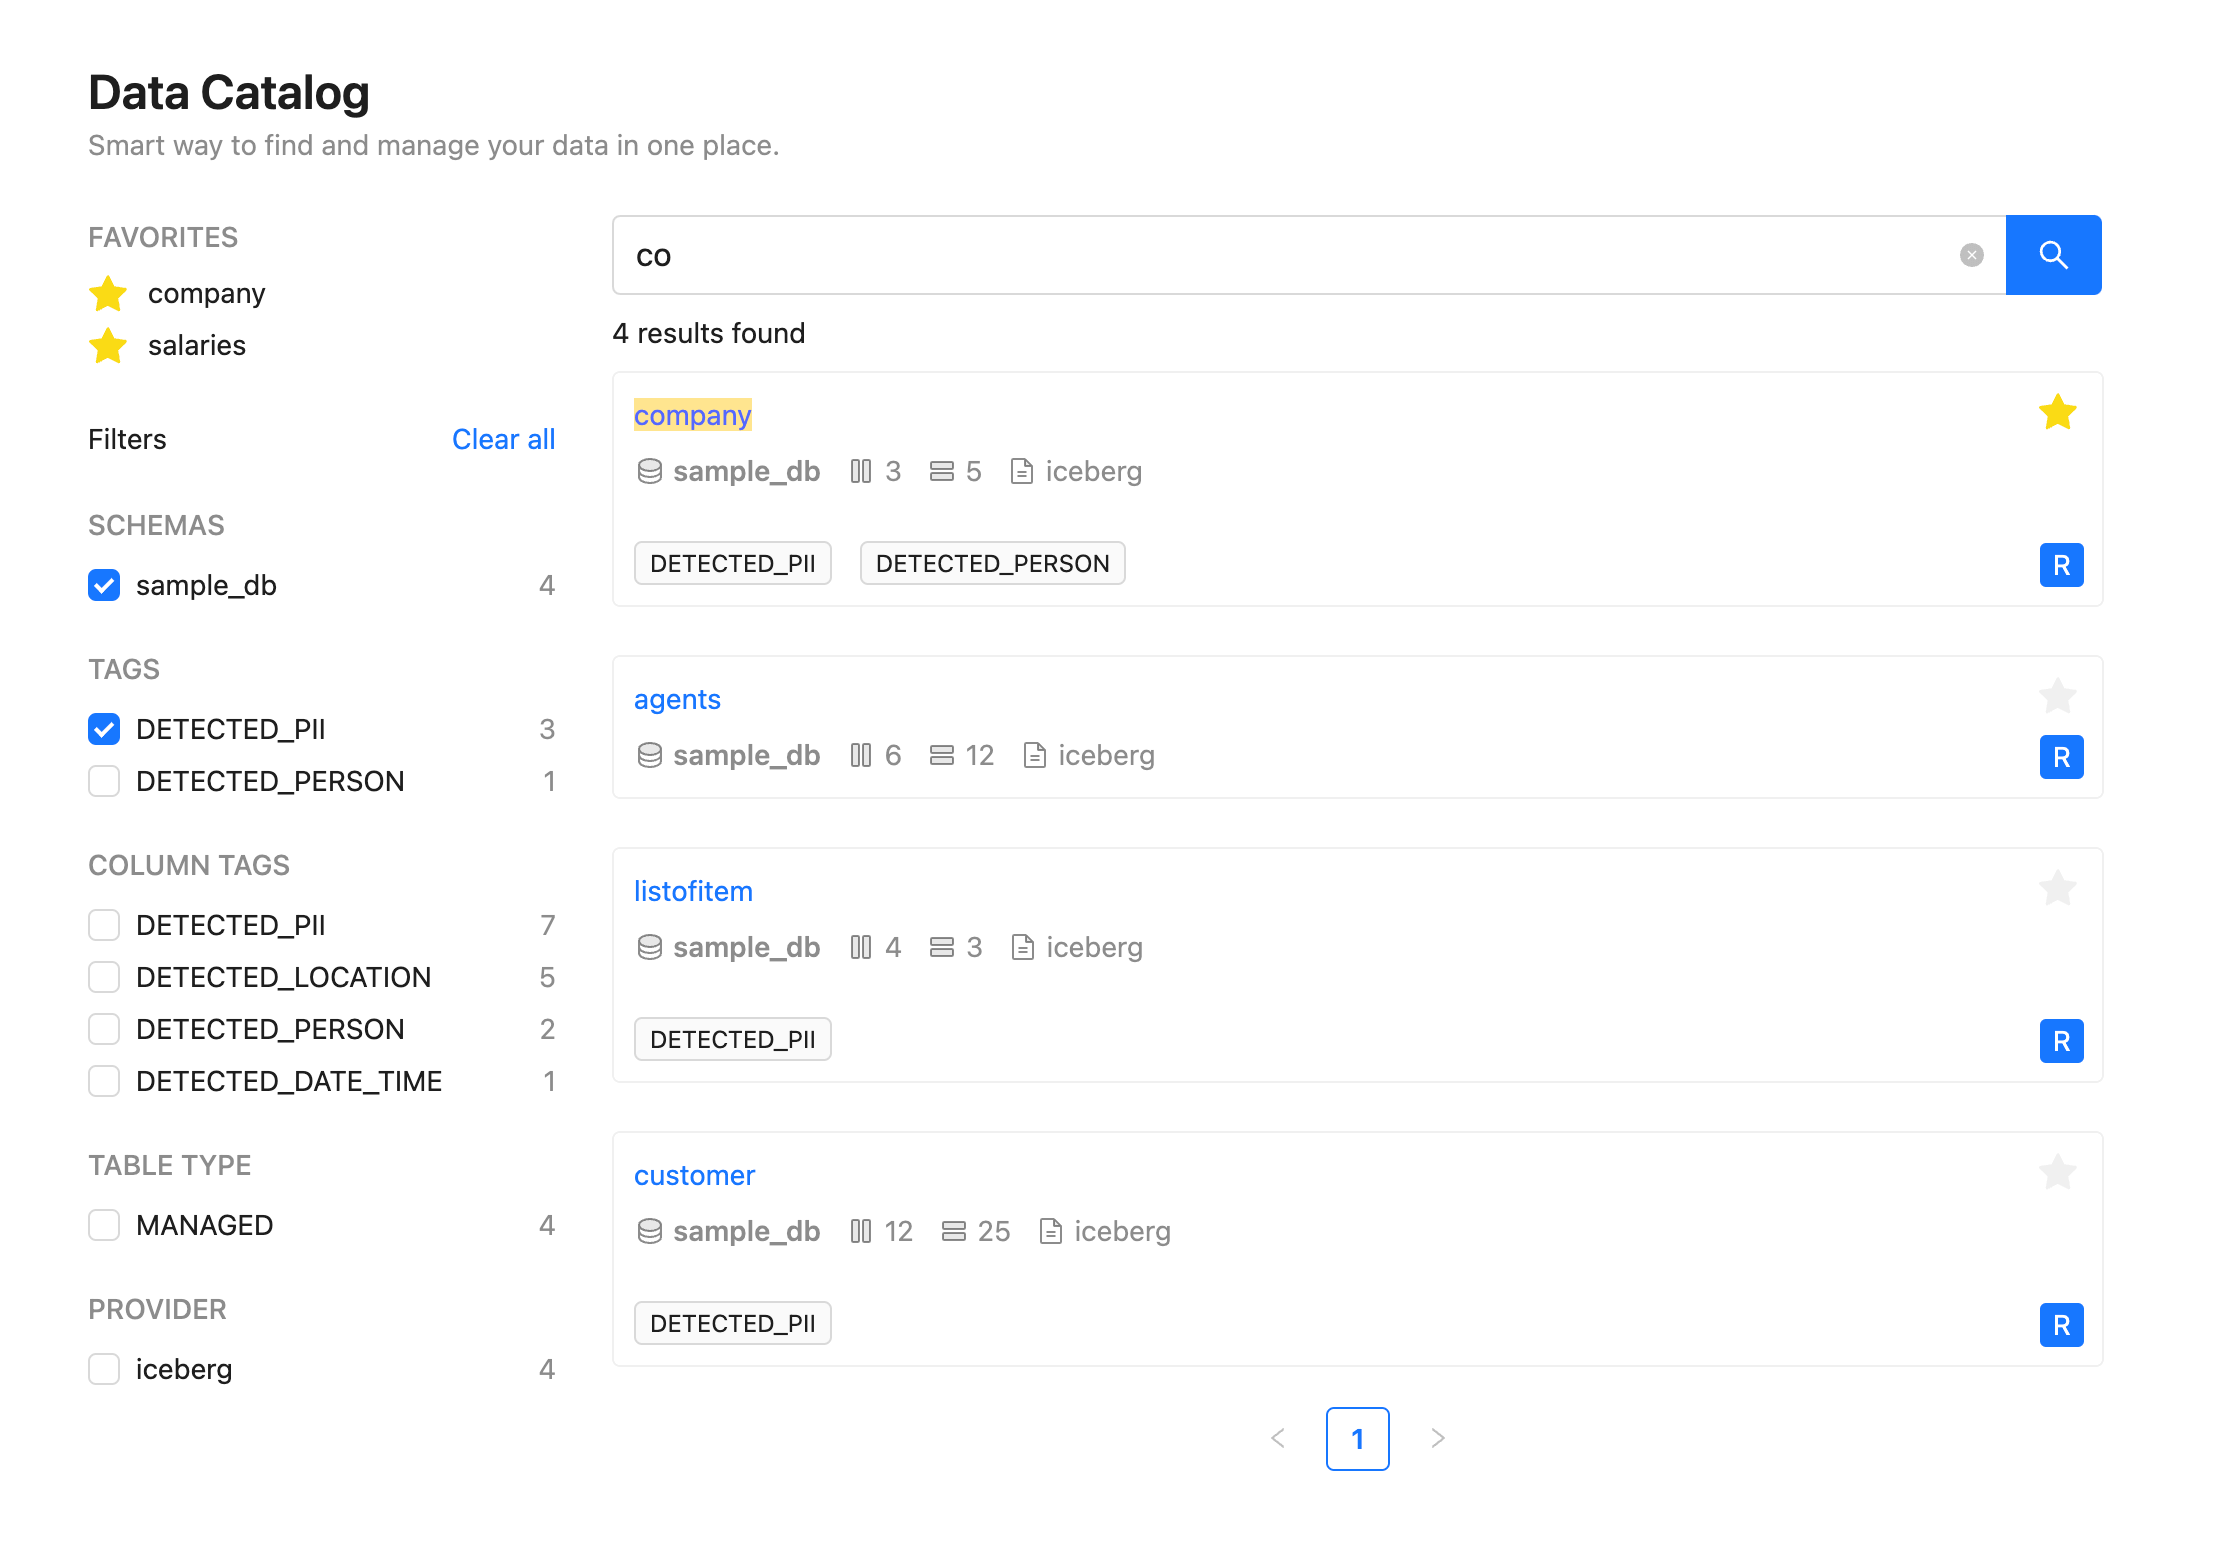Image resolution: width=2217 pixels, height=1567 pixels.
Task: Go to previous page arrow
Action: pyautogui.click(x=1278, y=1438)
